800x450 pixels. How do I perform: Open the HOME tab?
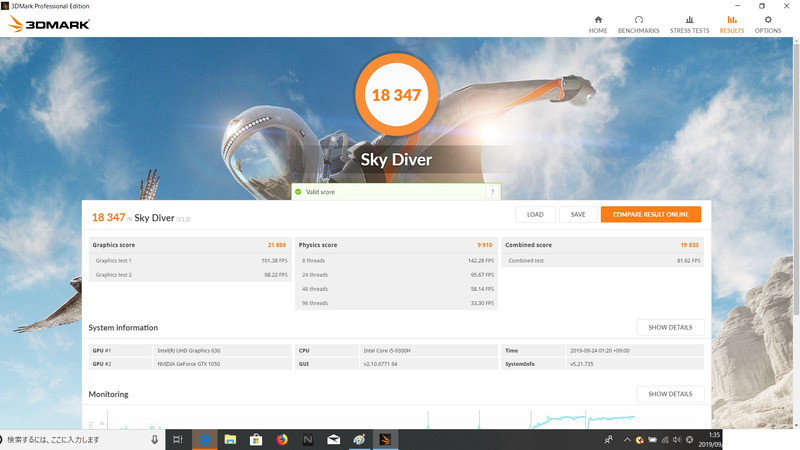tap(598, 24)
